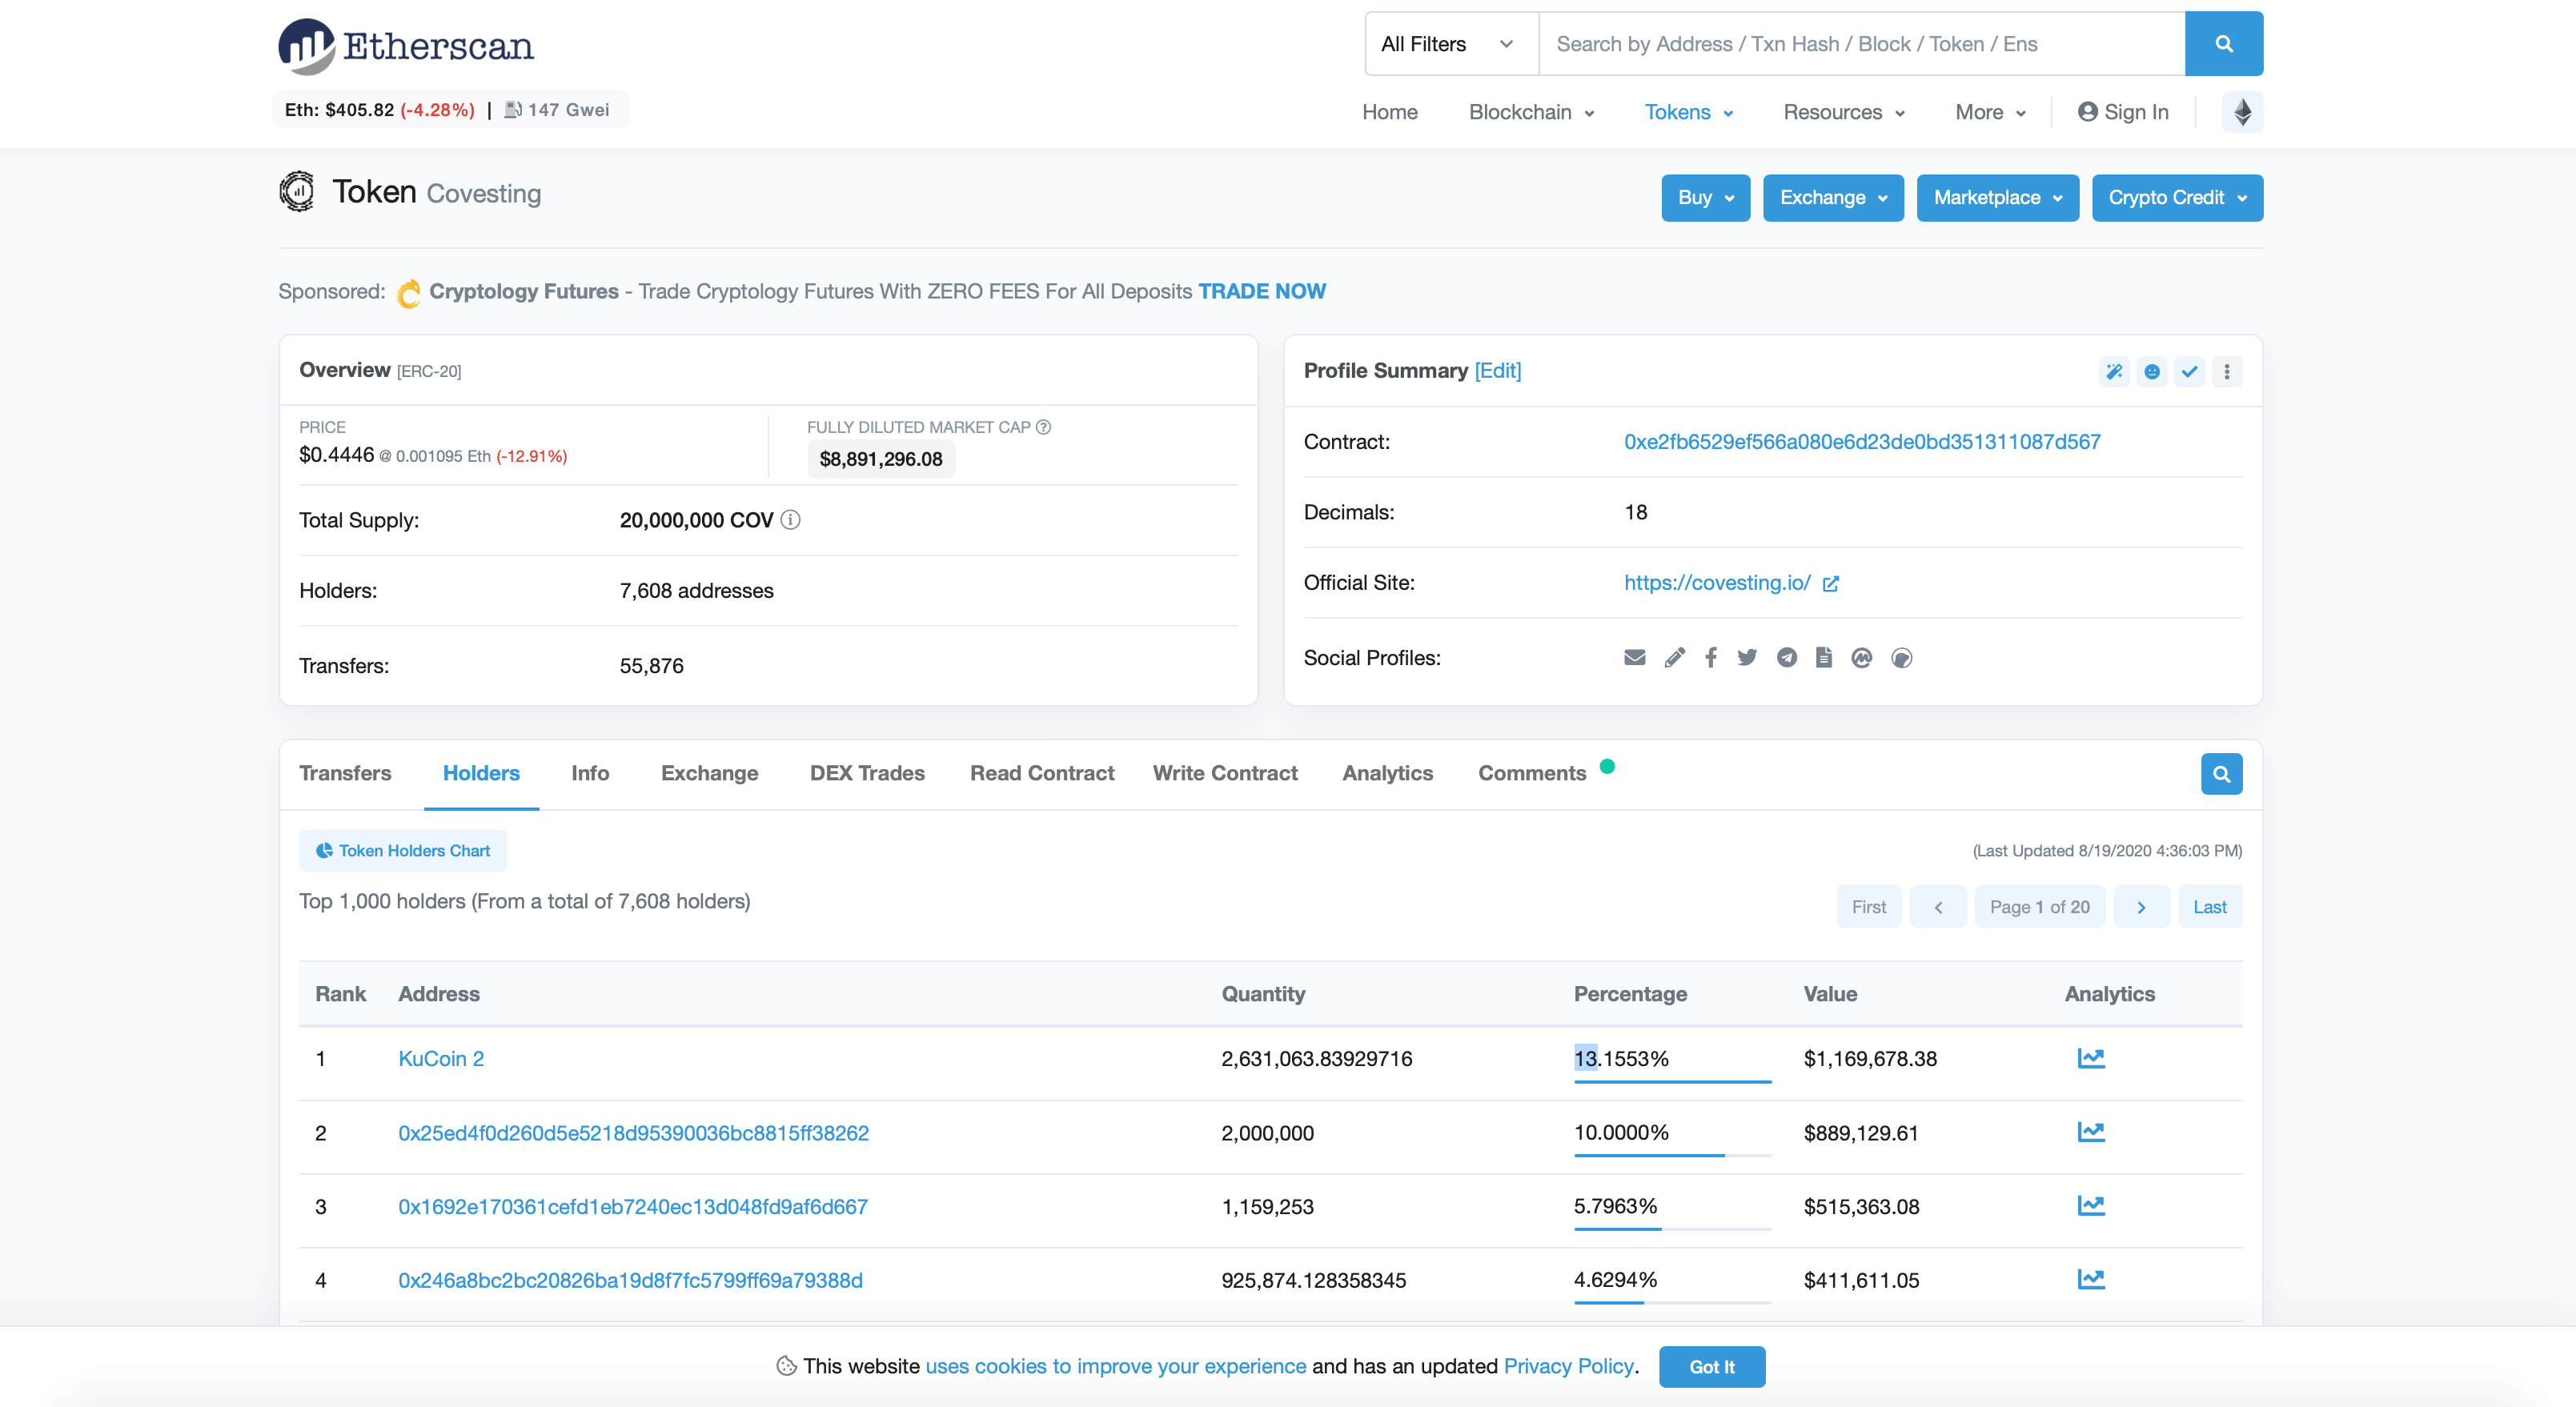Open analytics chart icon for rank 2 holder

tap(2091, 1132)
